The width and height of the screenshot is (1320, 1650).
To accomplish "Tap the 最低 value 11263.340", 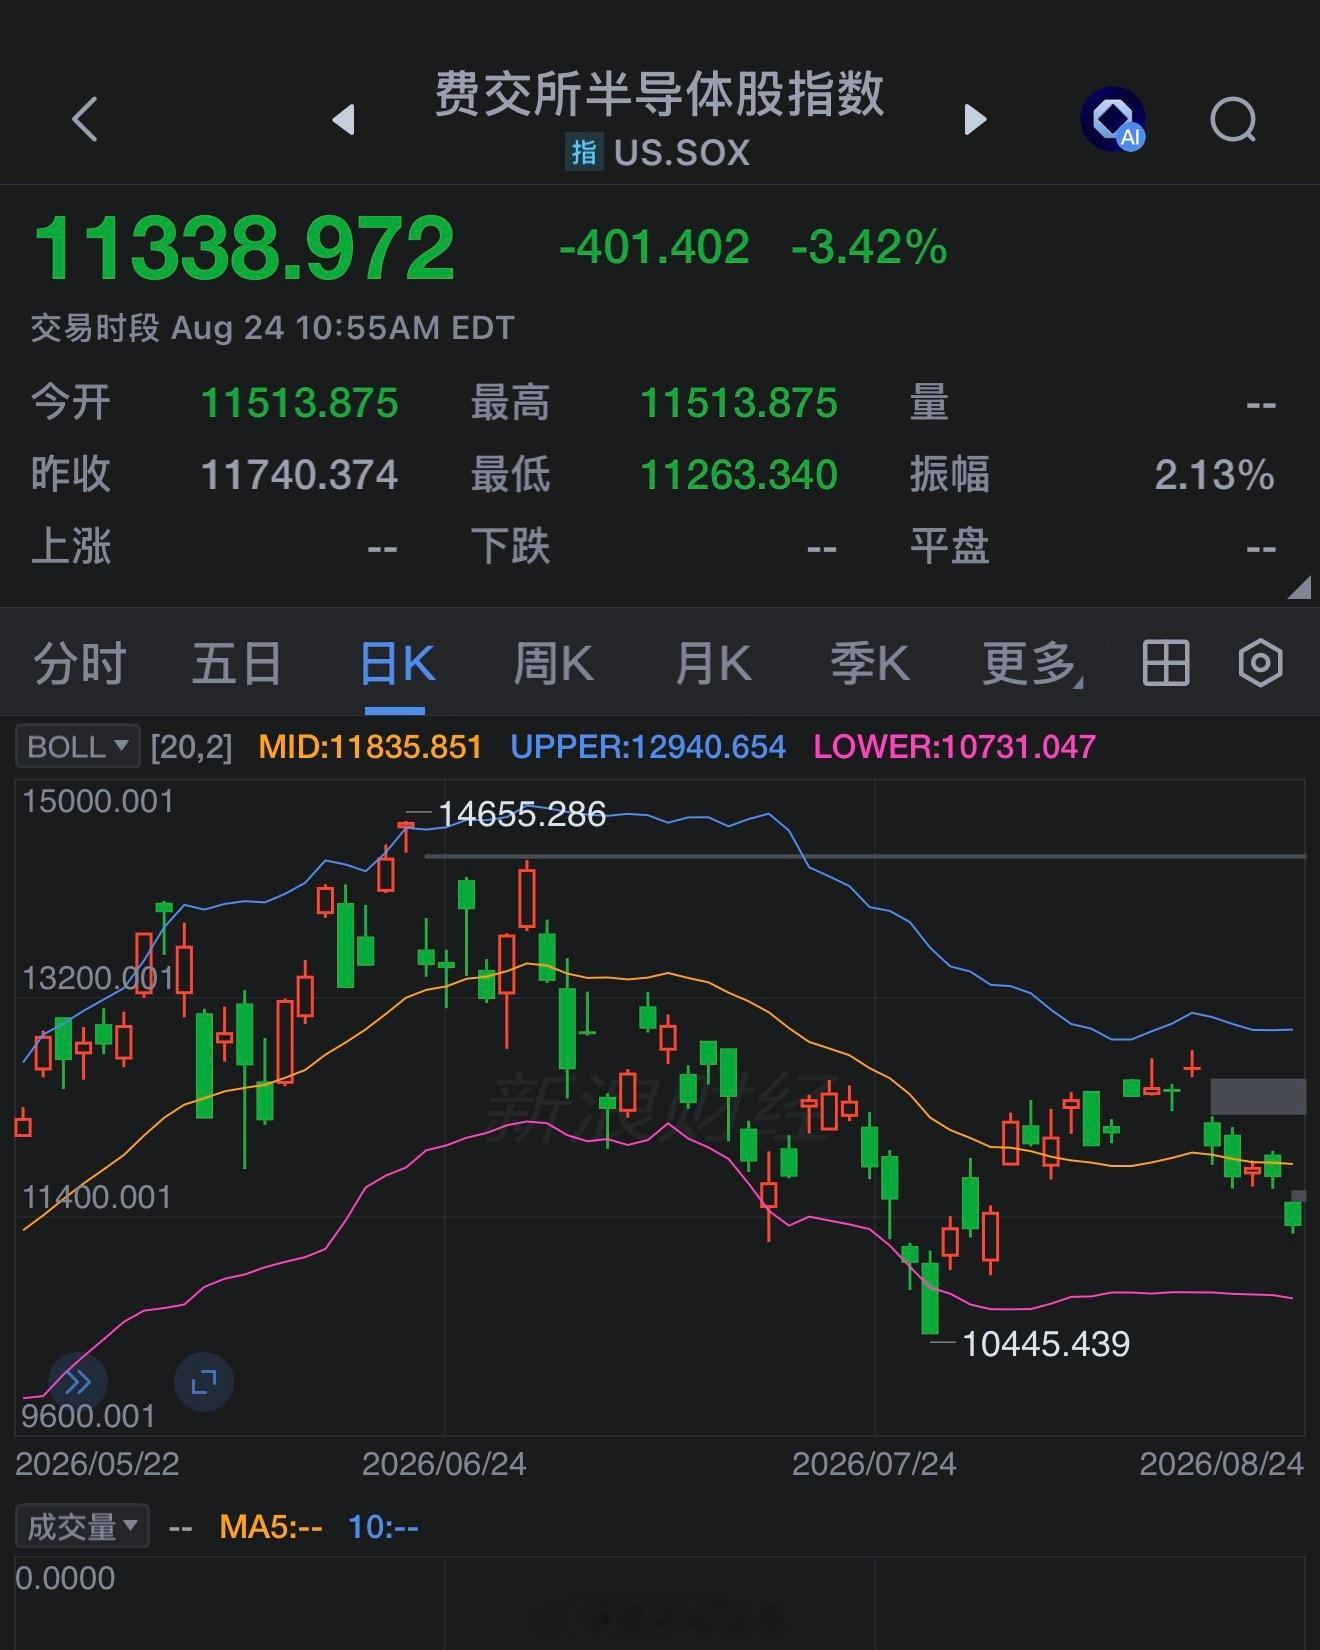I will [739, 475].
